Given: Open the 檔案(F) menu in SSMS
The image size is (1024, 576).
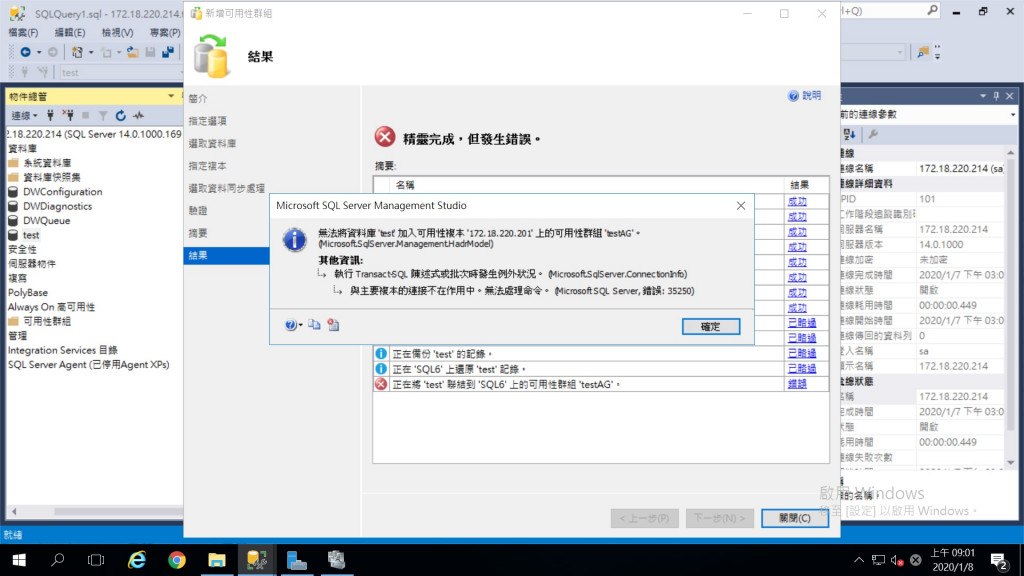Looking at the screenshot, I should click(x=24, y=32).
